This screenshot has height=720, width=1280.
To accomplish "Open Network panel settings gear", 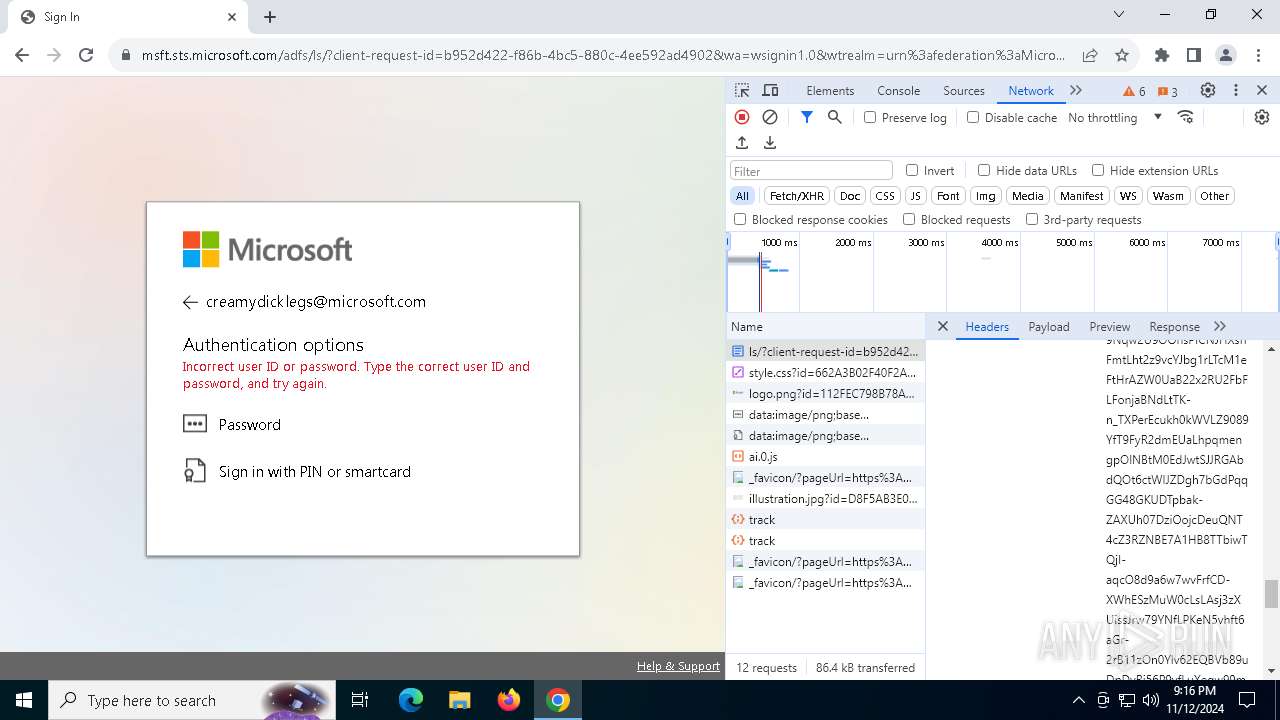I will [1262, 117].
